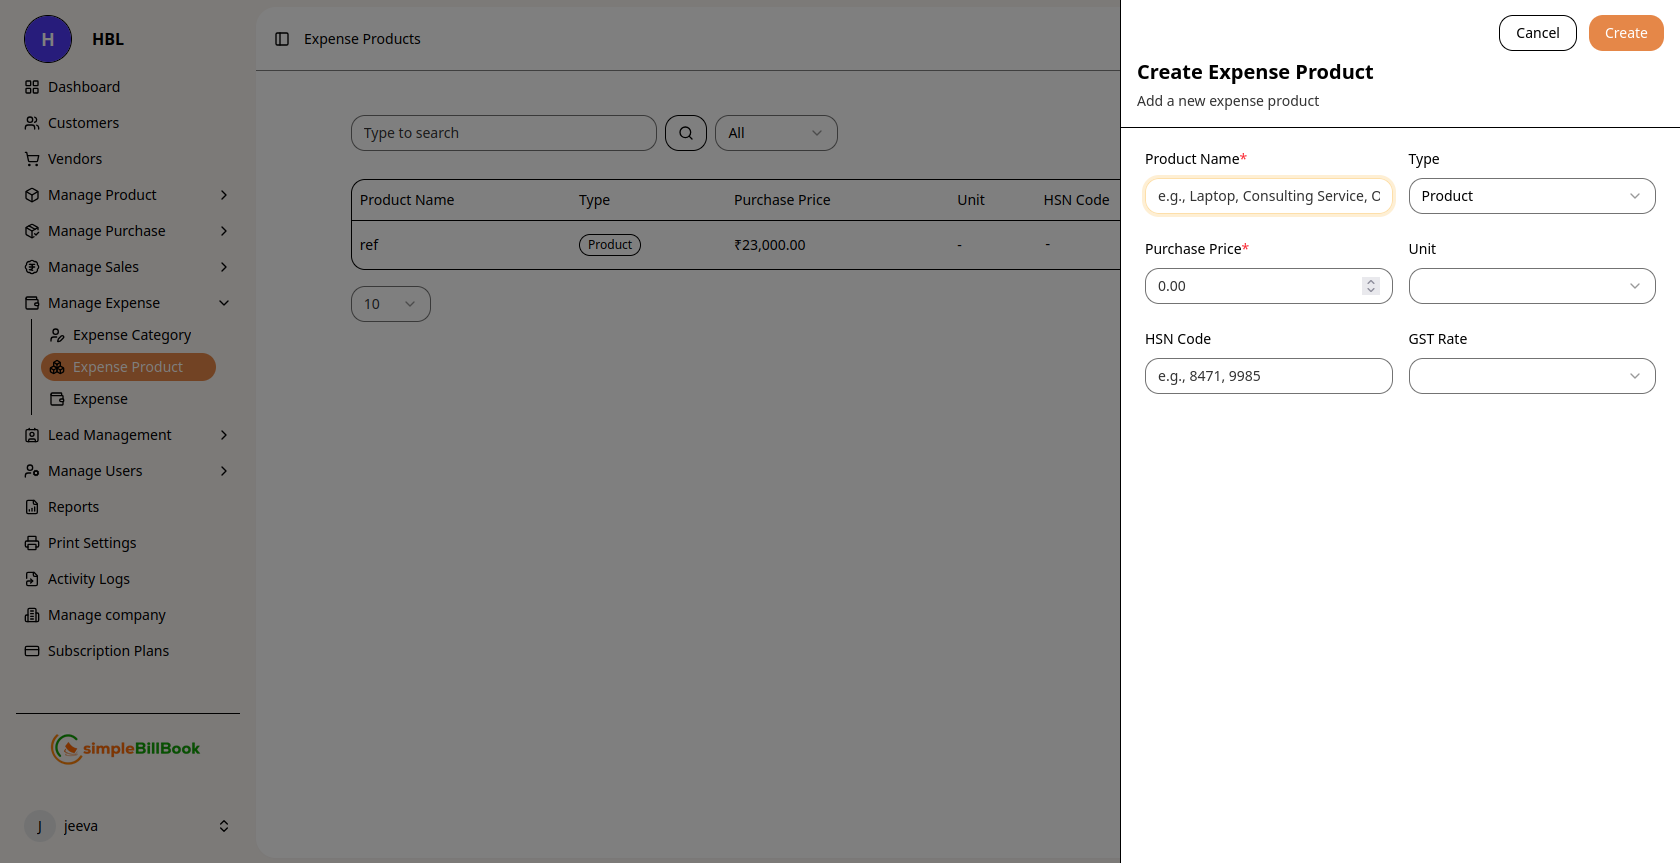Click the Type column header in table
1680x863 pixels.
[594, 200]
